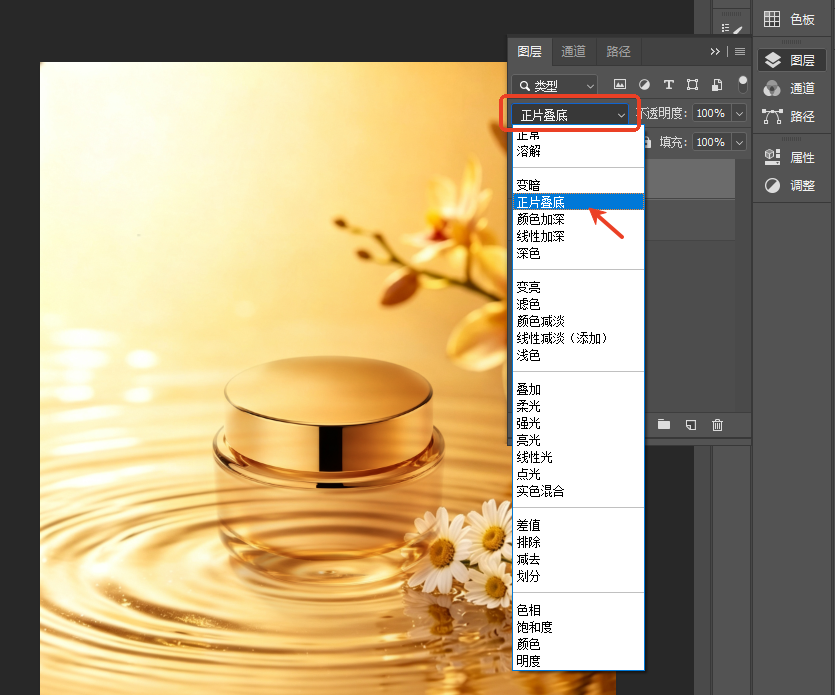Filter layers by adjustment layer icon
This screenshot has height=695, width=835.
pyautogui.click(x=644, y=85)
